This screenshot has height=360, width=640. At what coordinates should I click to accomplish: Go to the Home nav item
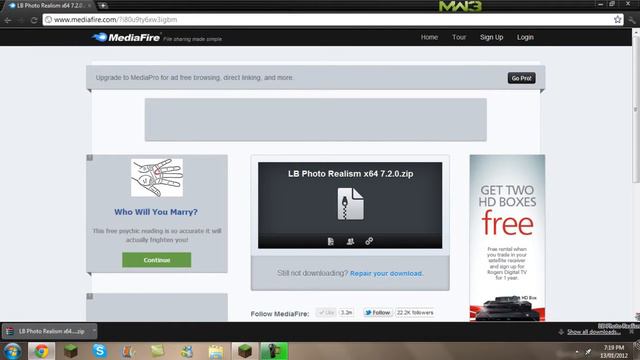[429, 37]
